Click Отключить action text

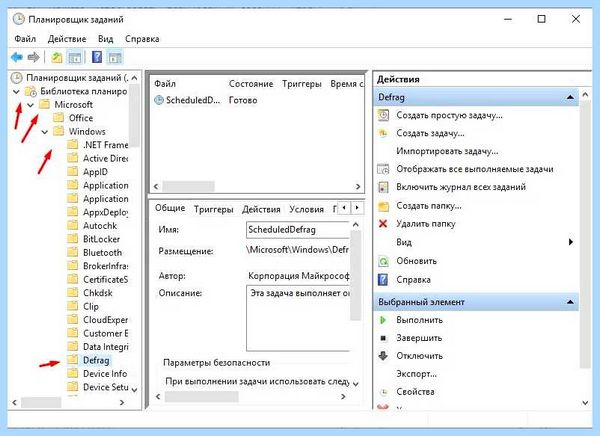point(419,356)
